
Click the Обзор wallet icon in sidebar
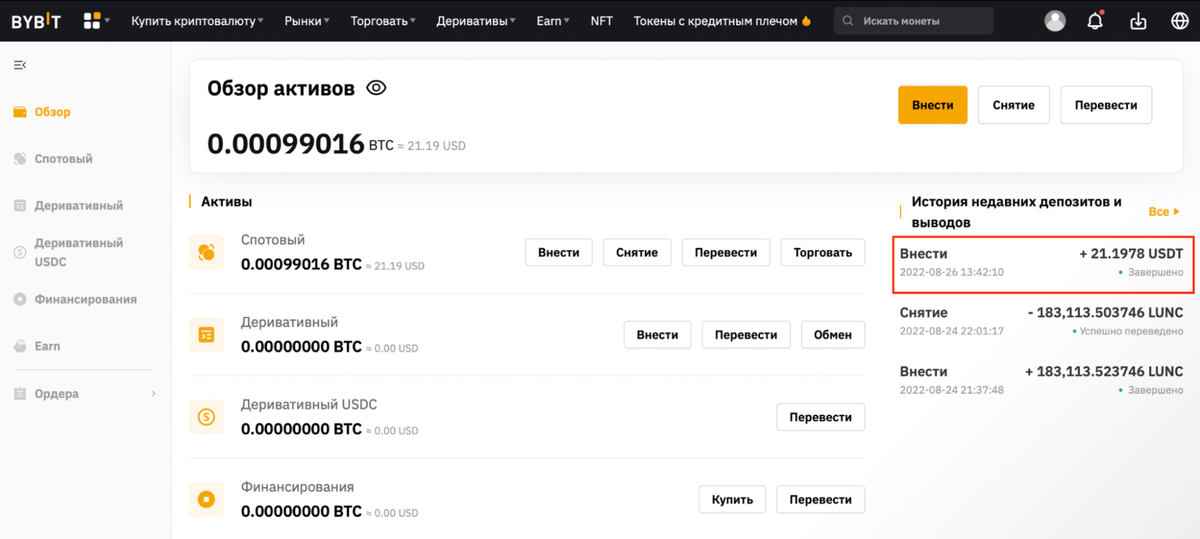20,112
